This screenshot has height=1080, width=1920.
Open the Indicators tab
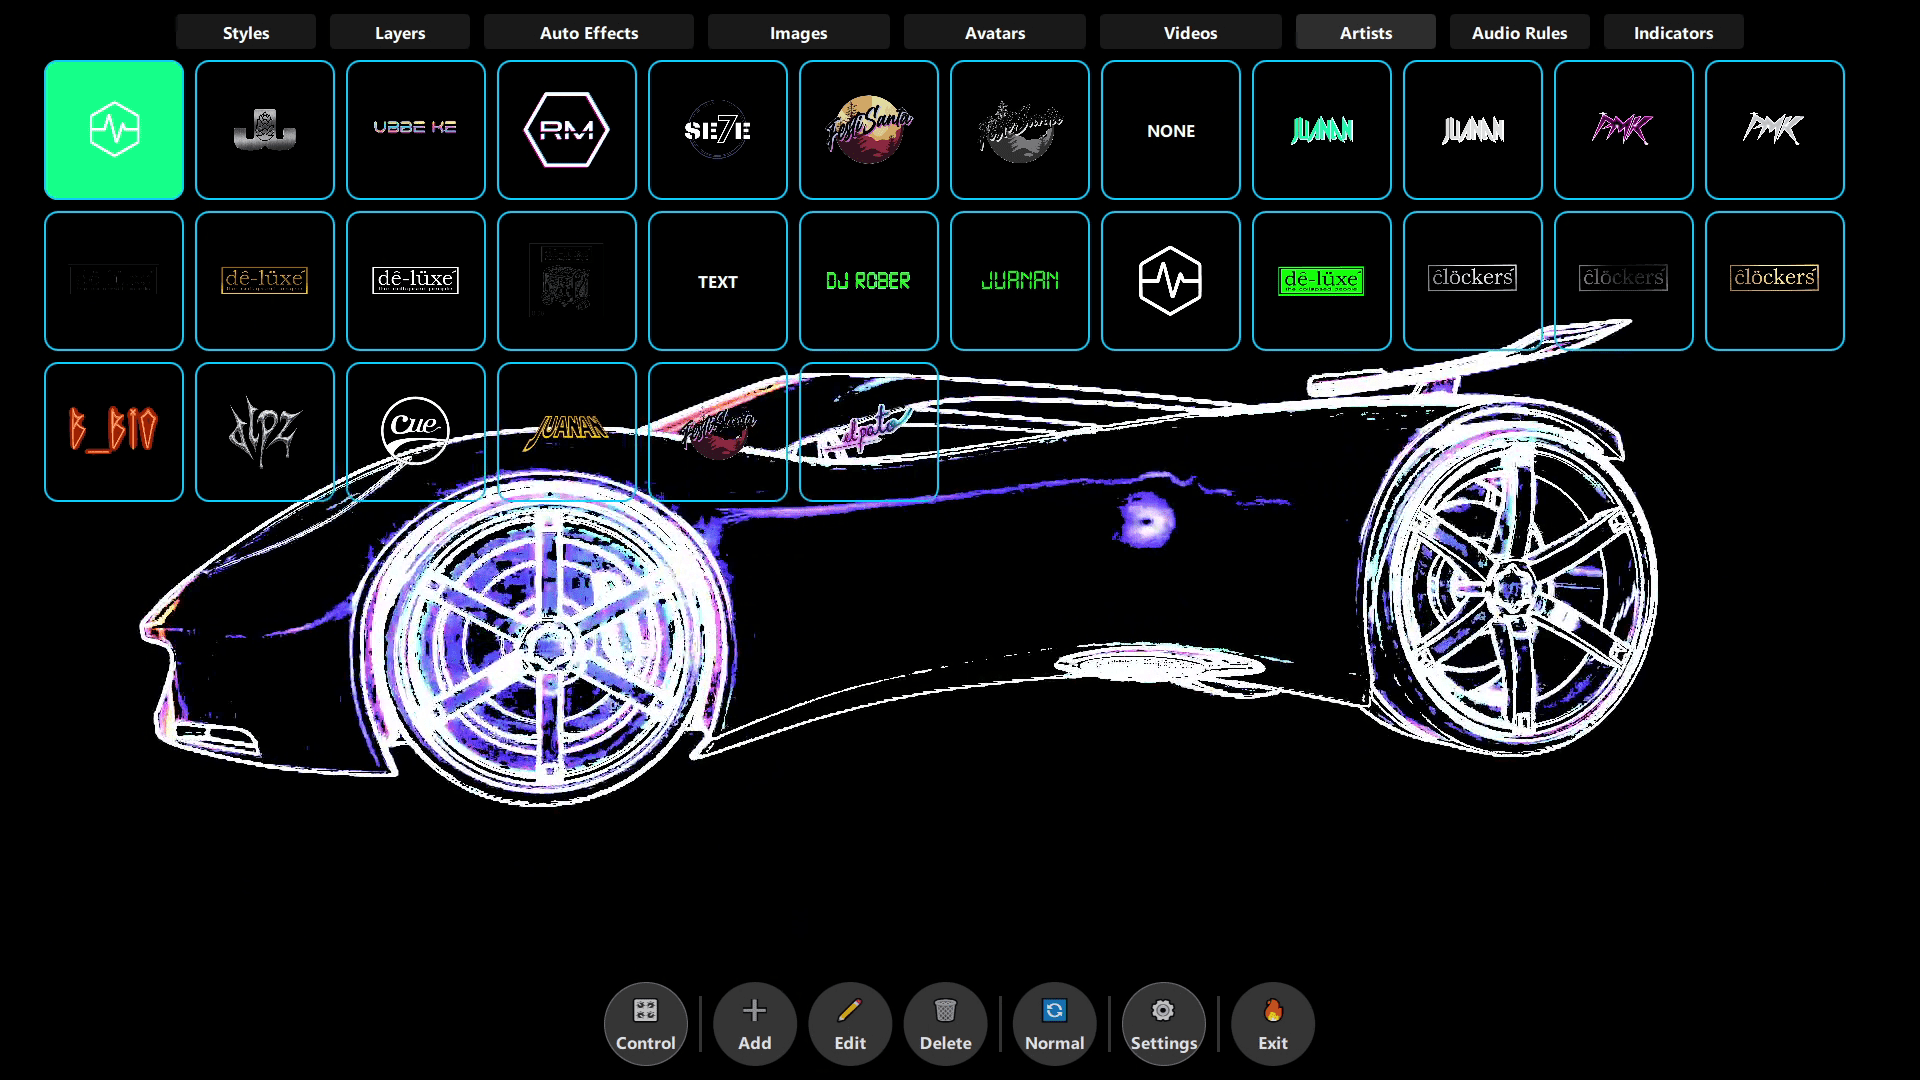[x=1673, y=32]
